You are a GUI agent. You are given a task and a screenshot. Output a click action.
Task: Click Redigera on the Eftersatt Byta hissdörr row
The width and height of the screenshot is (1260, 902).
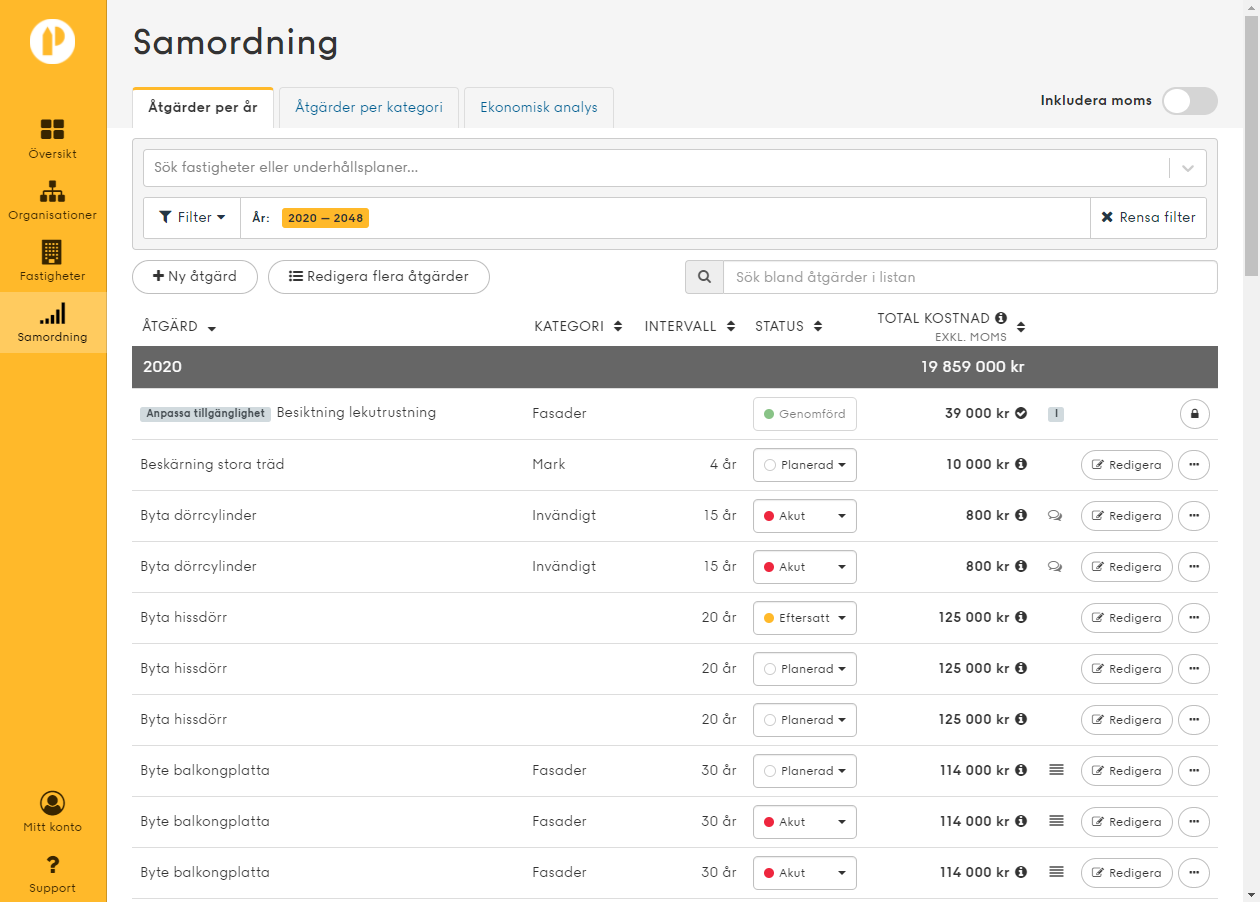coord(1127,618)
